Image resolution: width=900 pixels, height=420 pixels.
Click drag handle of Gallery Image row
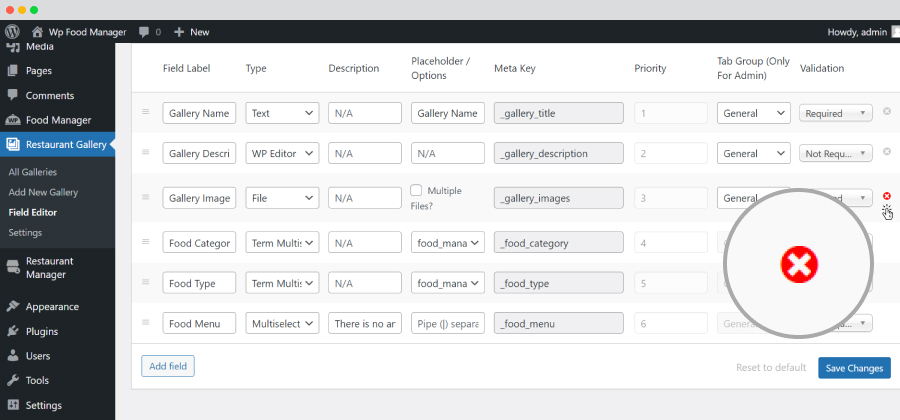pyautogui.click(x=146, y=197)
